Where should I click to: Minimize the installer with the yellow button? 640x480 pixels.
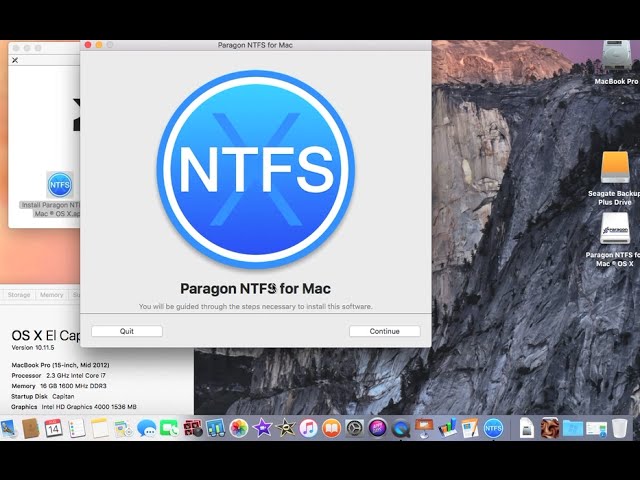click(x=99, y=45)
